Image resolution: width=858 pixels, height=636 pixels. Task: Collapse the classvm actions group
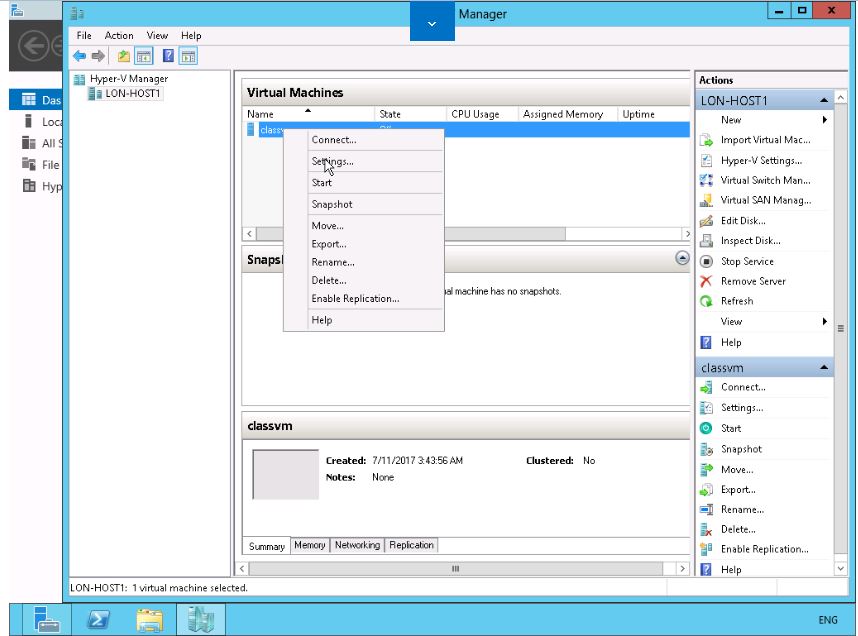pos(825,368)
